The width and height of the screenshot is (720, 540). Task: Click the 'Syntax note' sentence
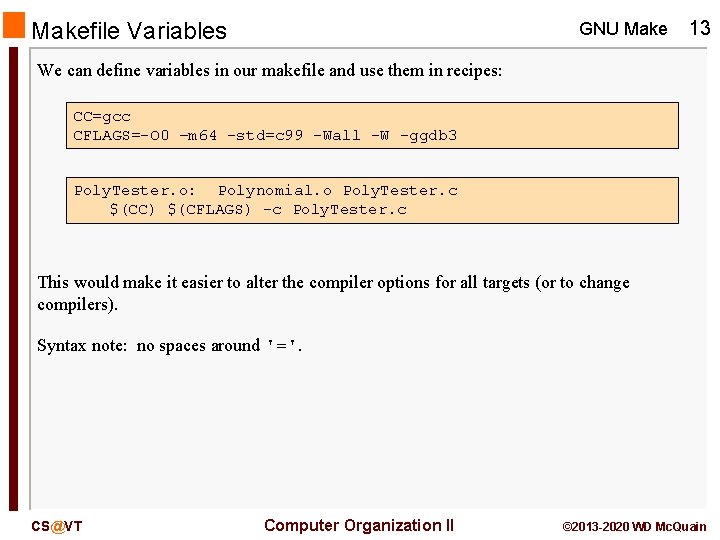pos(169,345)
